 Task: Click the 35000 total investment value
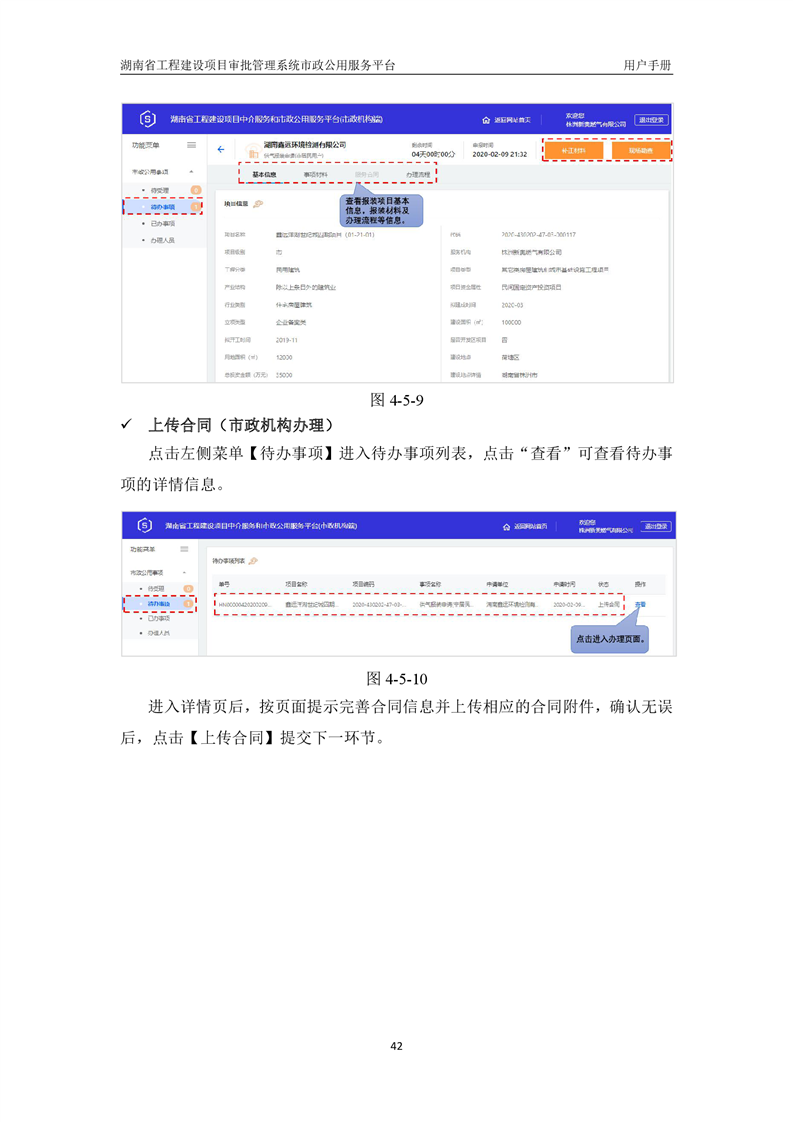click(x=284, y=375)
